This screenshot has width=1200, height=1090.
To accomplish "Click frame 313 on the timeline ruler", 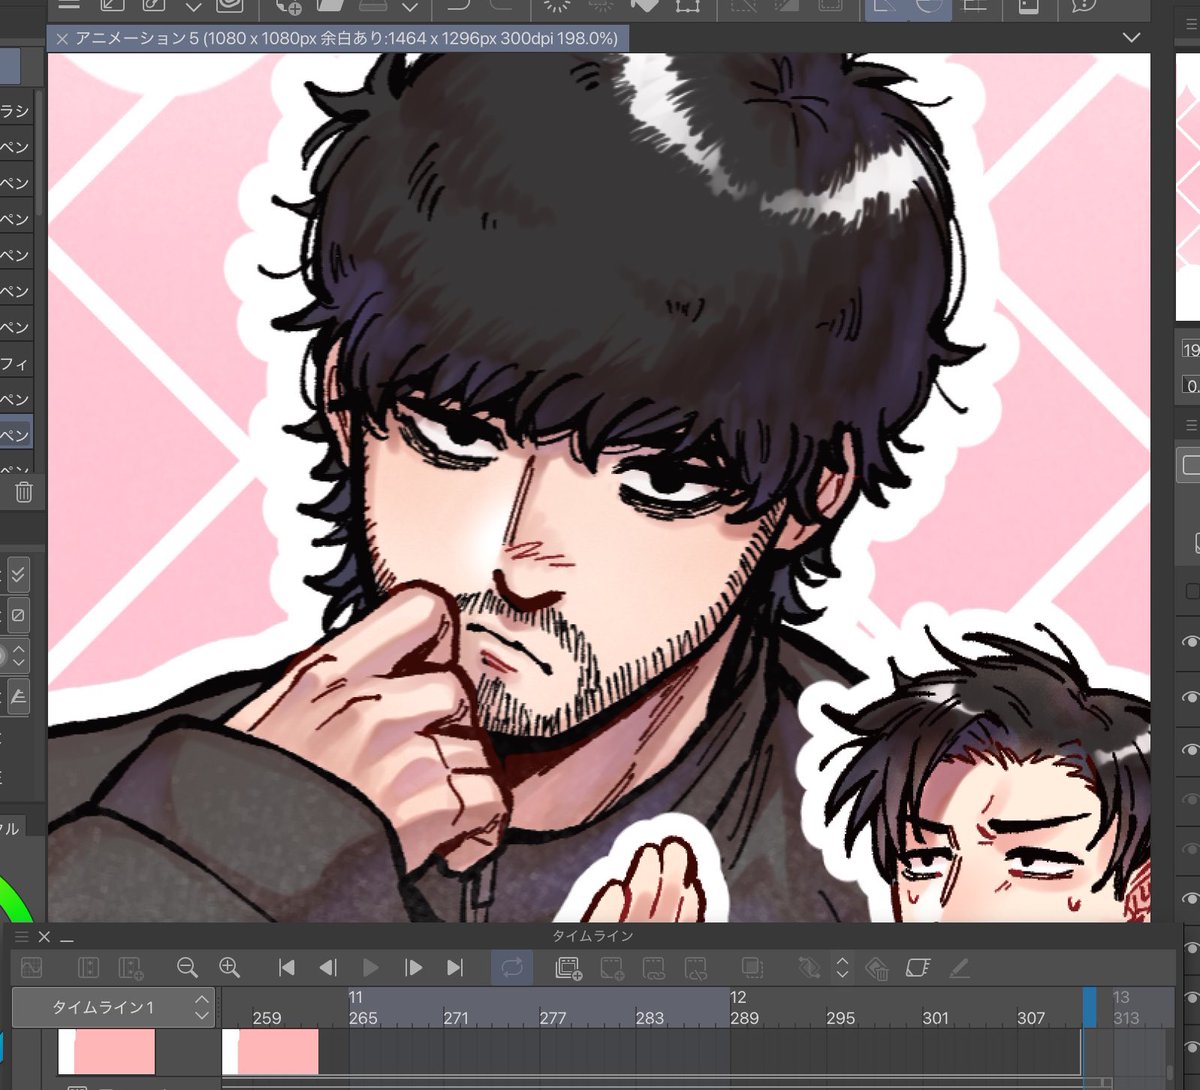I will (1126, 1018).
